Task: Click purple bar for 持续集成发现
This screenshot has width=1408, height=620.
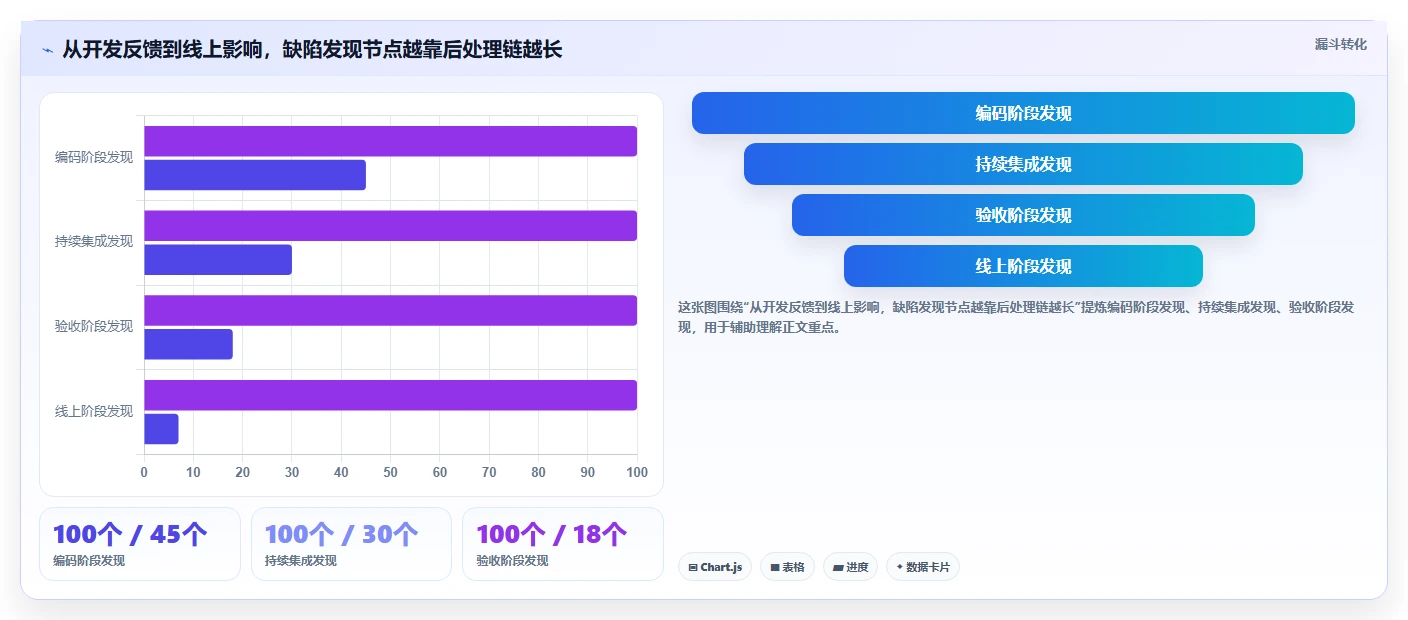Action: [x=390, y=225]
